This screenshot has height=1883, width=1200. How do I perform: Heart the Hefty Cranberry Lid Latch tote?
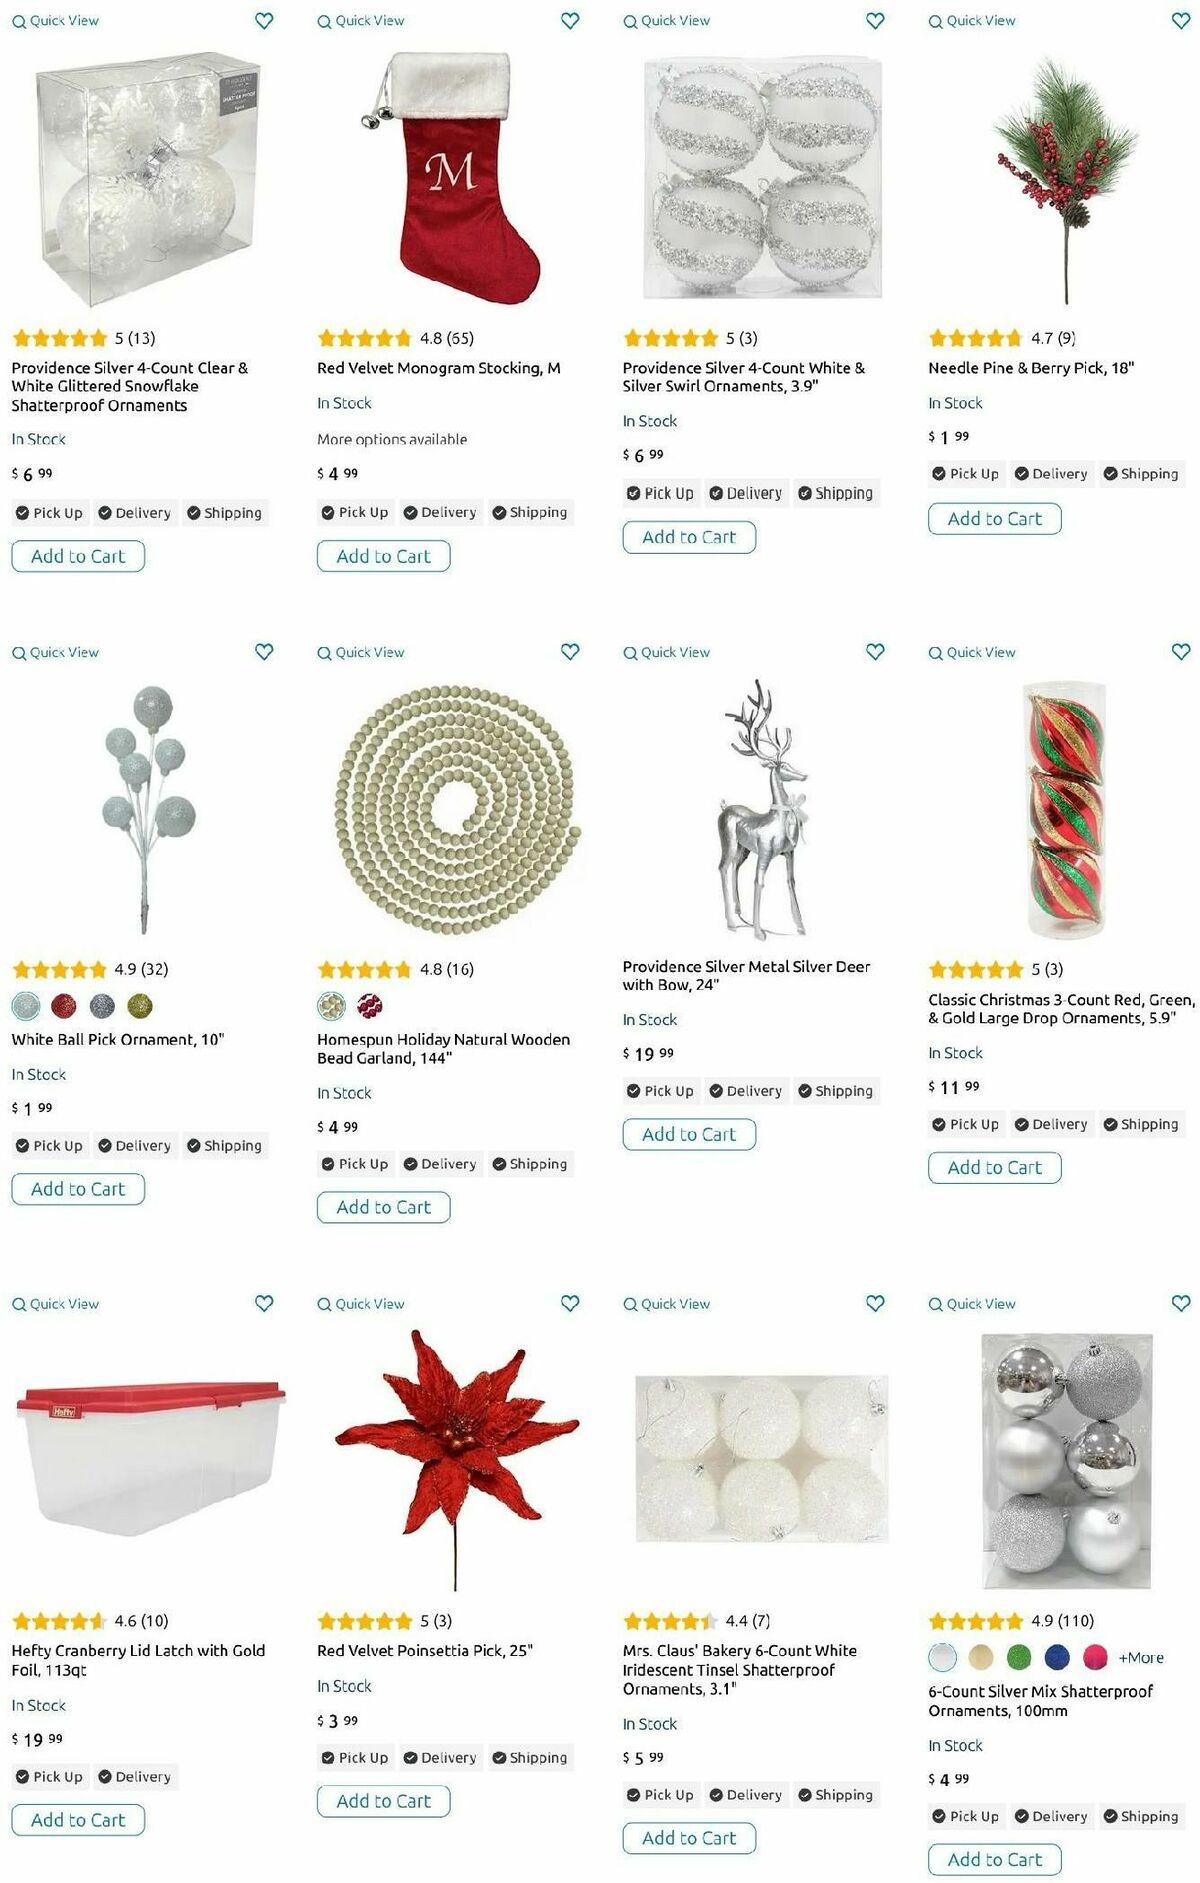pyautogui.click(x=264, y=1303)
